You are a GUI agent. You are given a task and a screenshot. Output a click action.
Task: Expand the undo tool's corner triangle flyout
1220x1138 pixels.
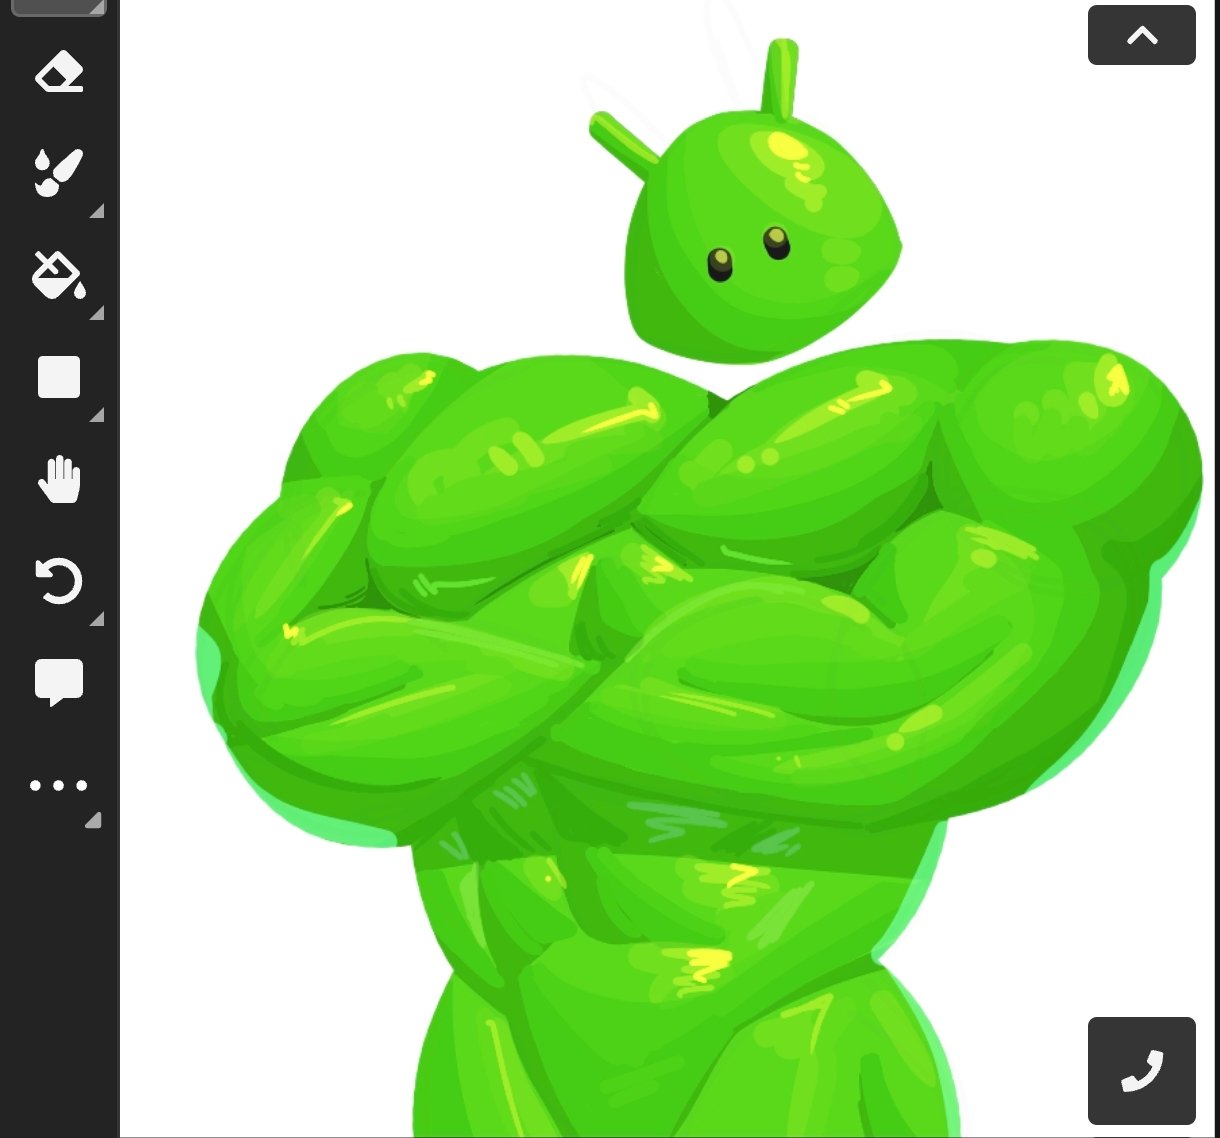tap(97, 619)
